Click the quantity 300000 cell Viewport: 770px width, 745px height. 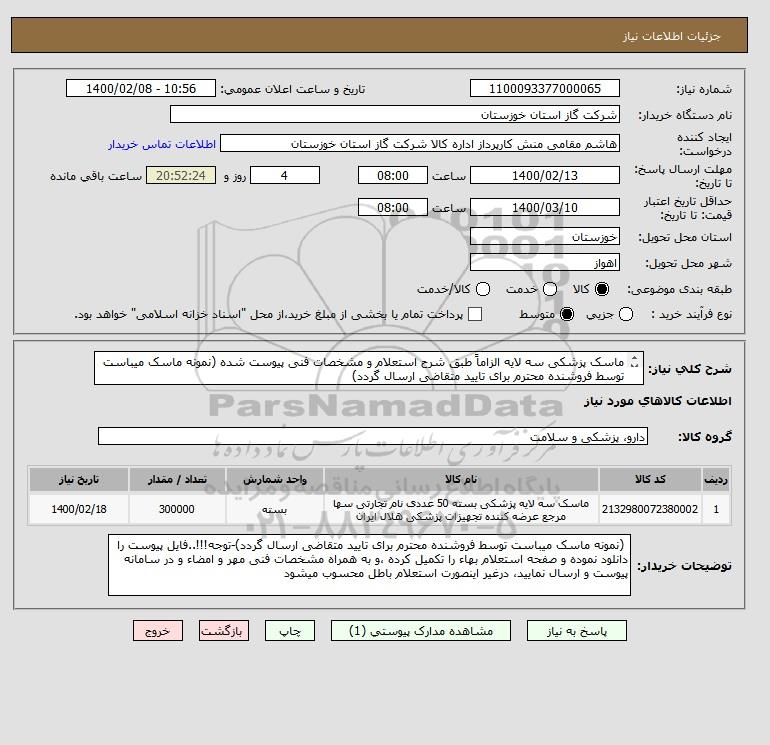click(177, 509)
